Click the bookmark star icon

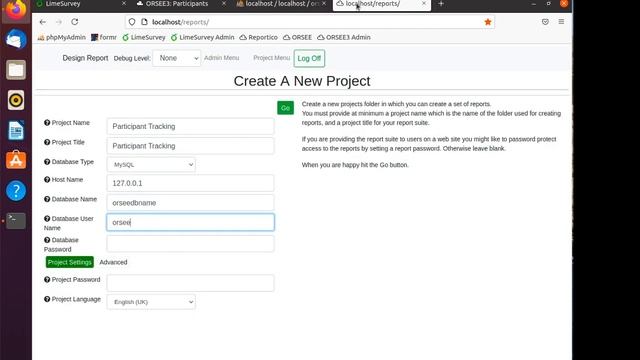click(488, 22)
